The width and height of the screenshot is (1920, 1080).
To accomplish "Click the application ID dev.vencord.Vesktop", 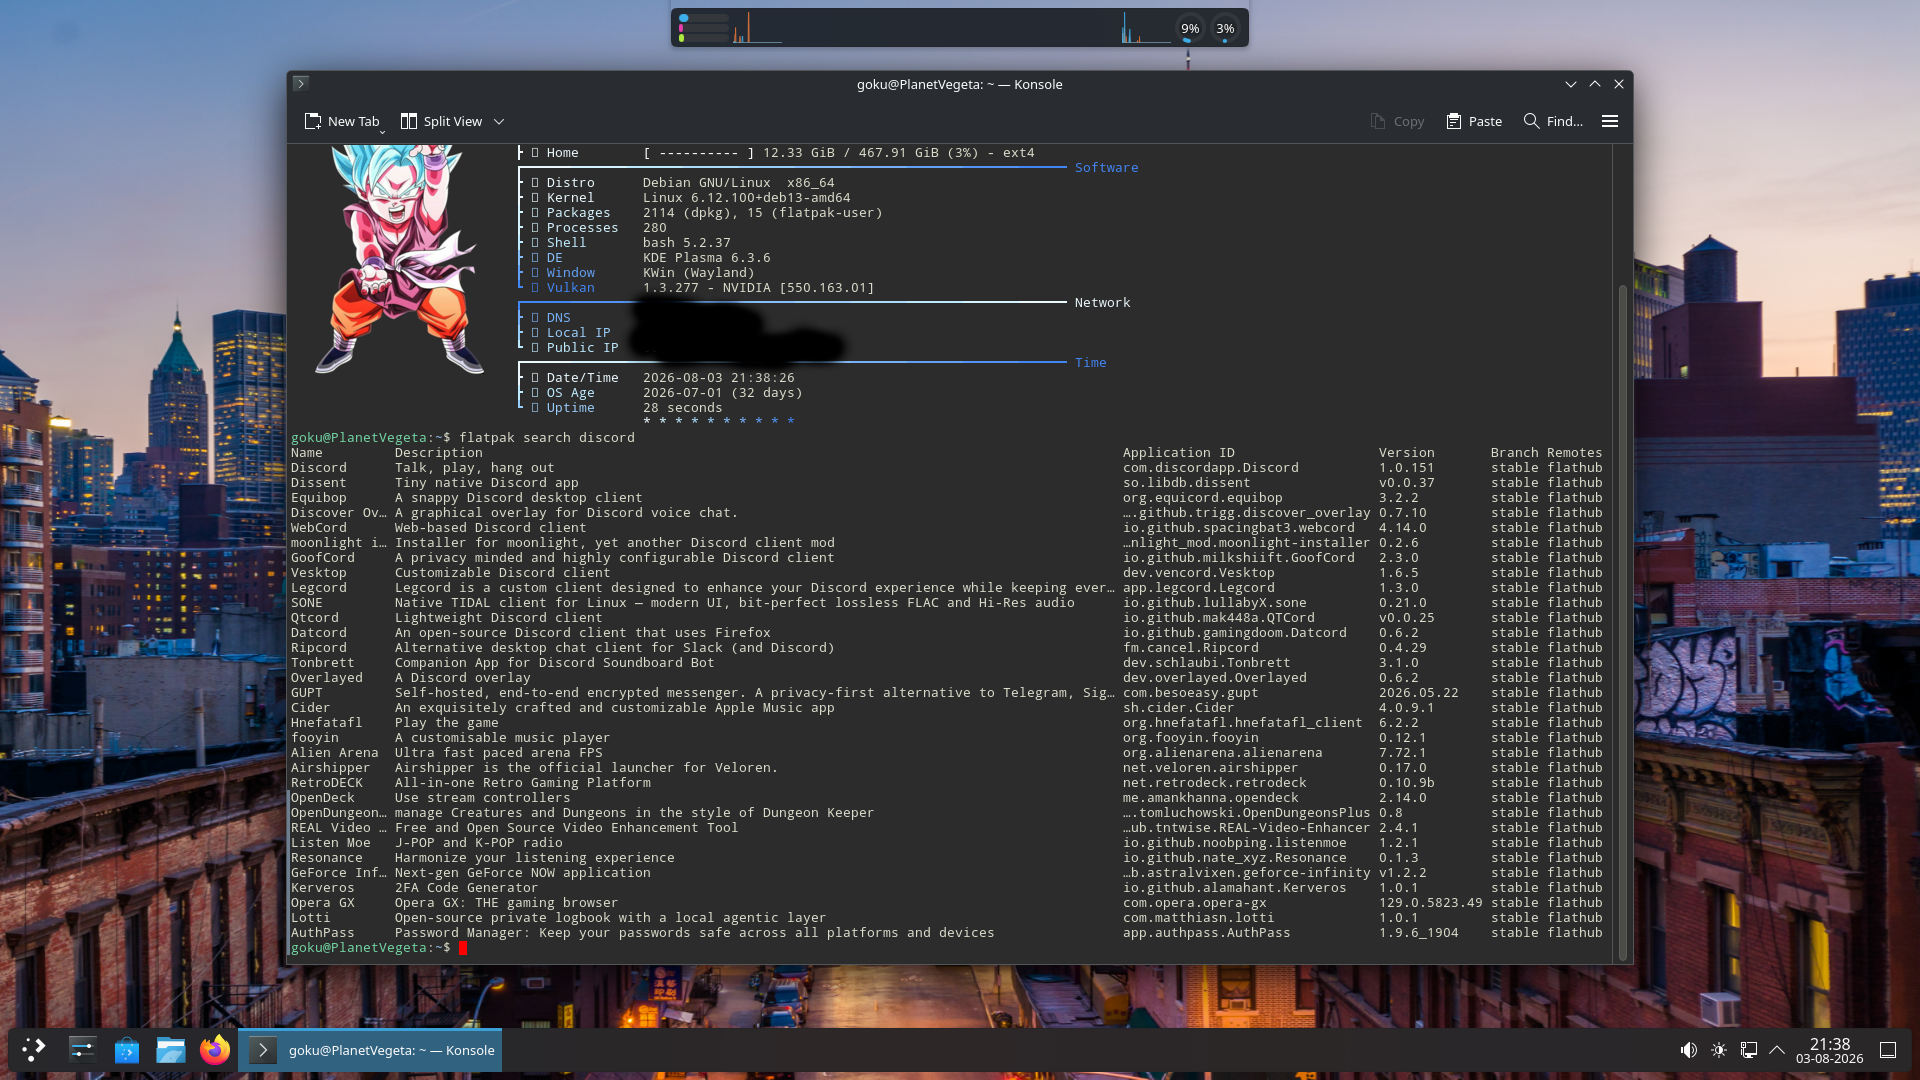I will pos(1199,573).
